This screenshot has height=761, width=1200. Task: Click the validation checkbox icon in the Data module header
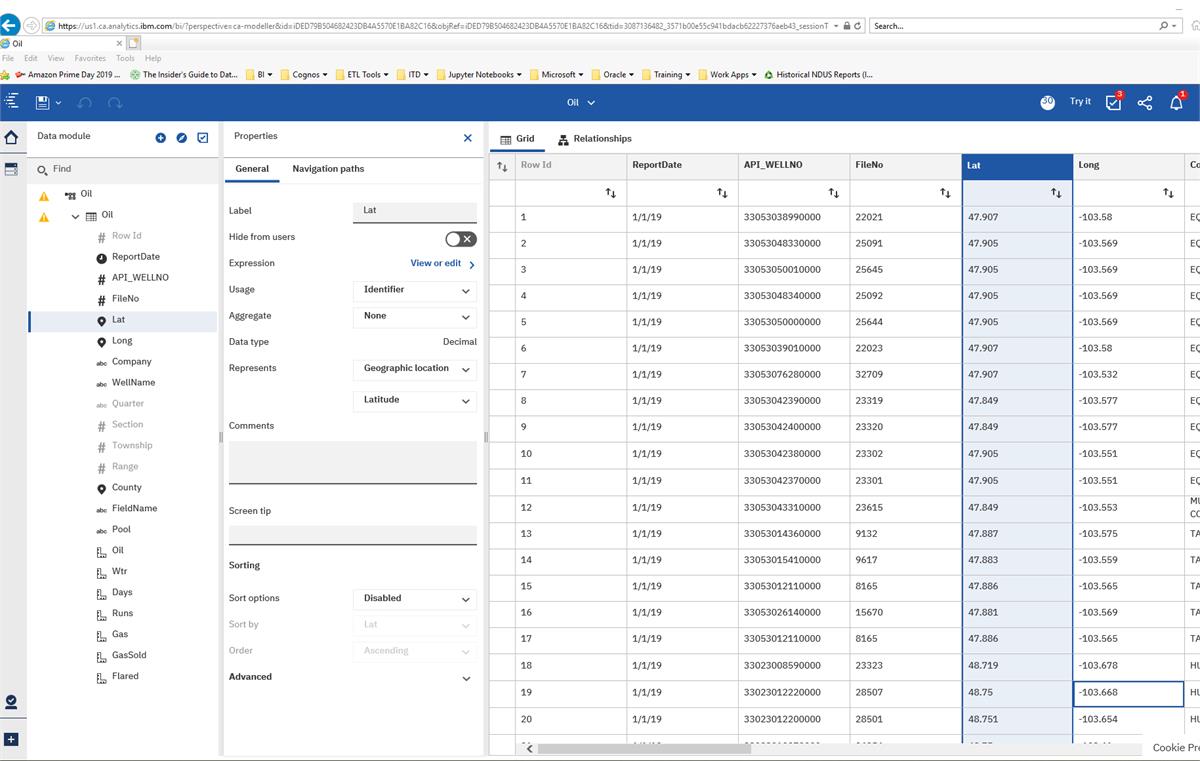click(203, 138)
